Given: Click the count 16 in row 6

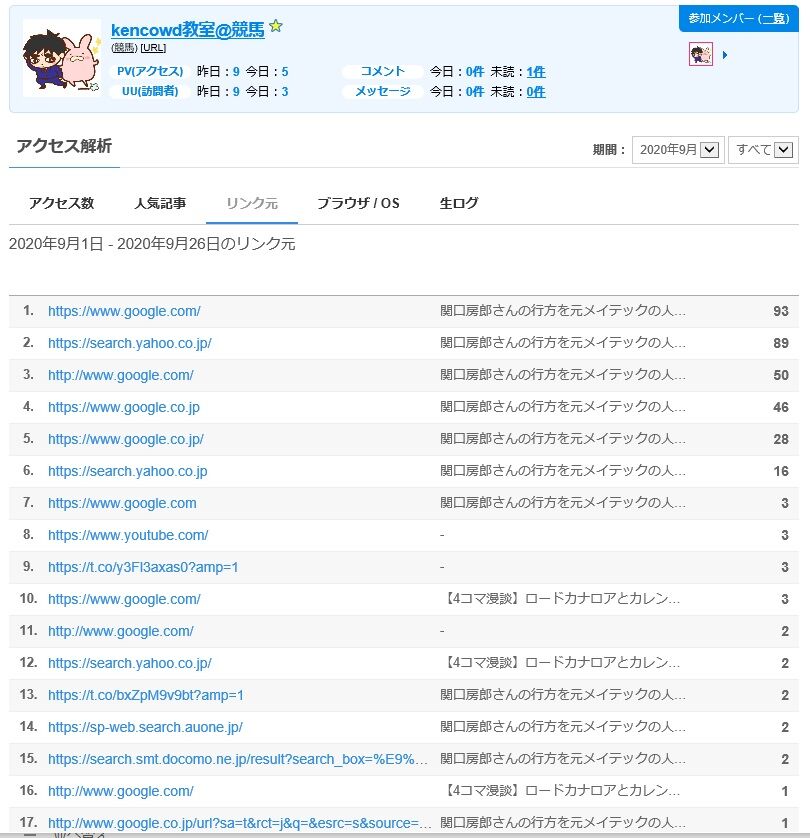Looking at the screenshot, I should click(x=781, y=471).
